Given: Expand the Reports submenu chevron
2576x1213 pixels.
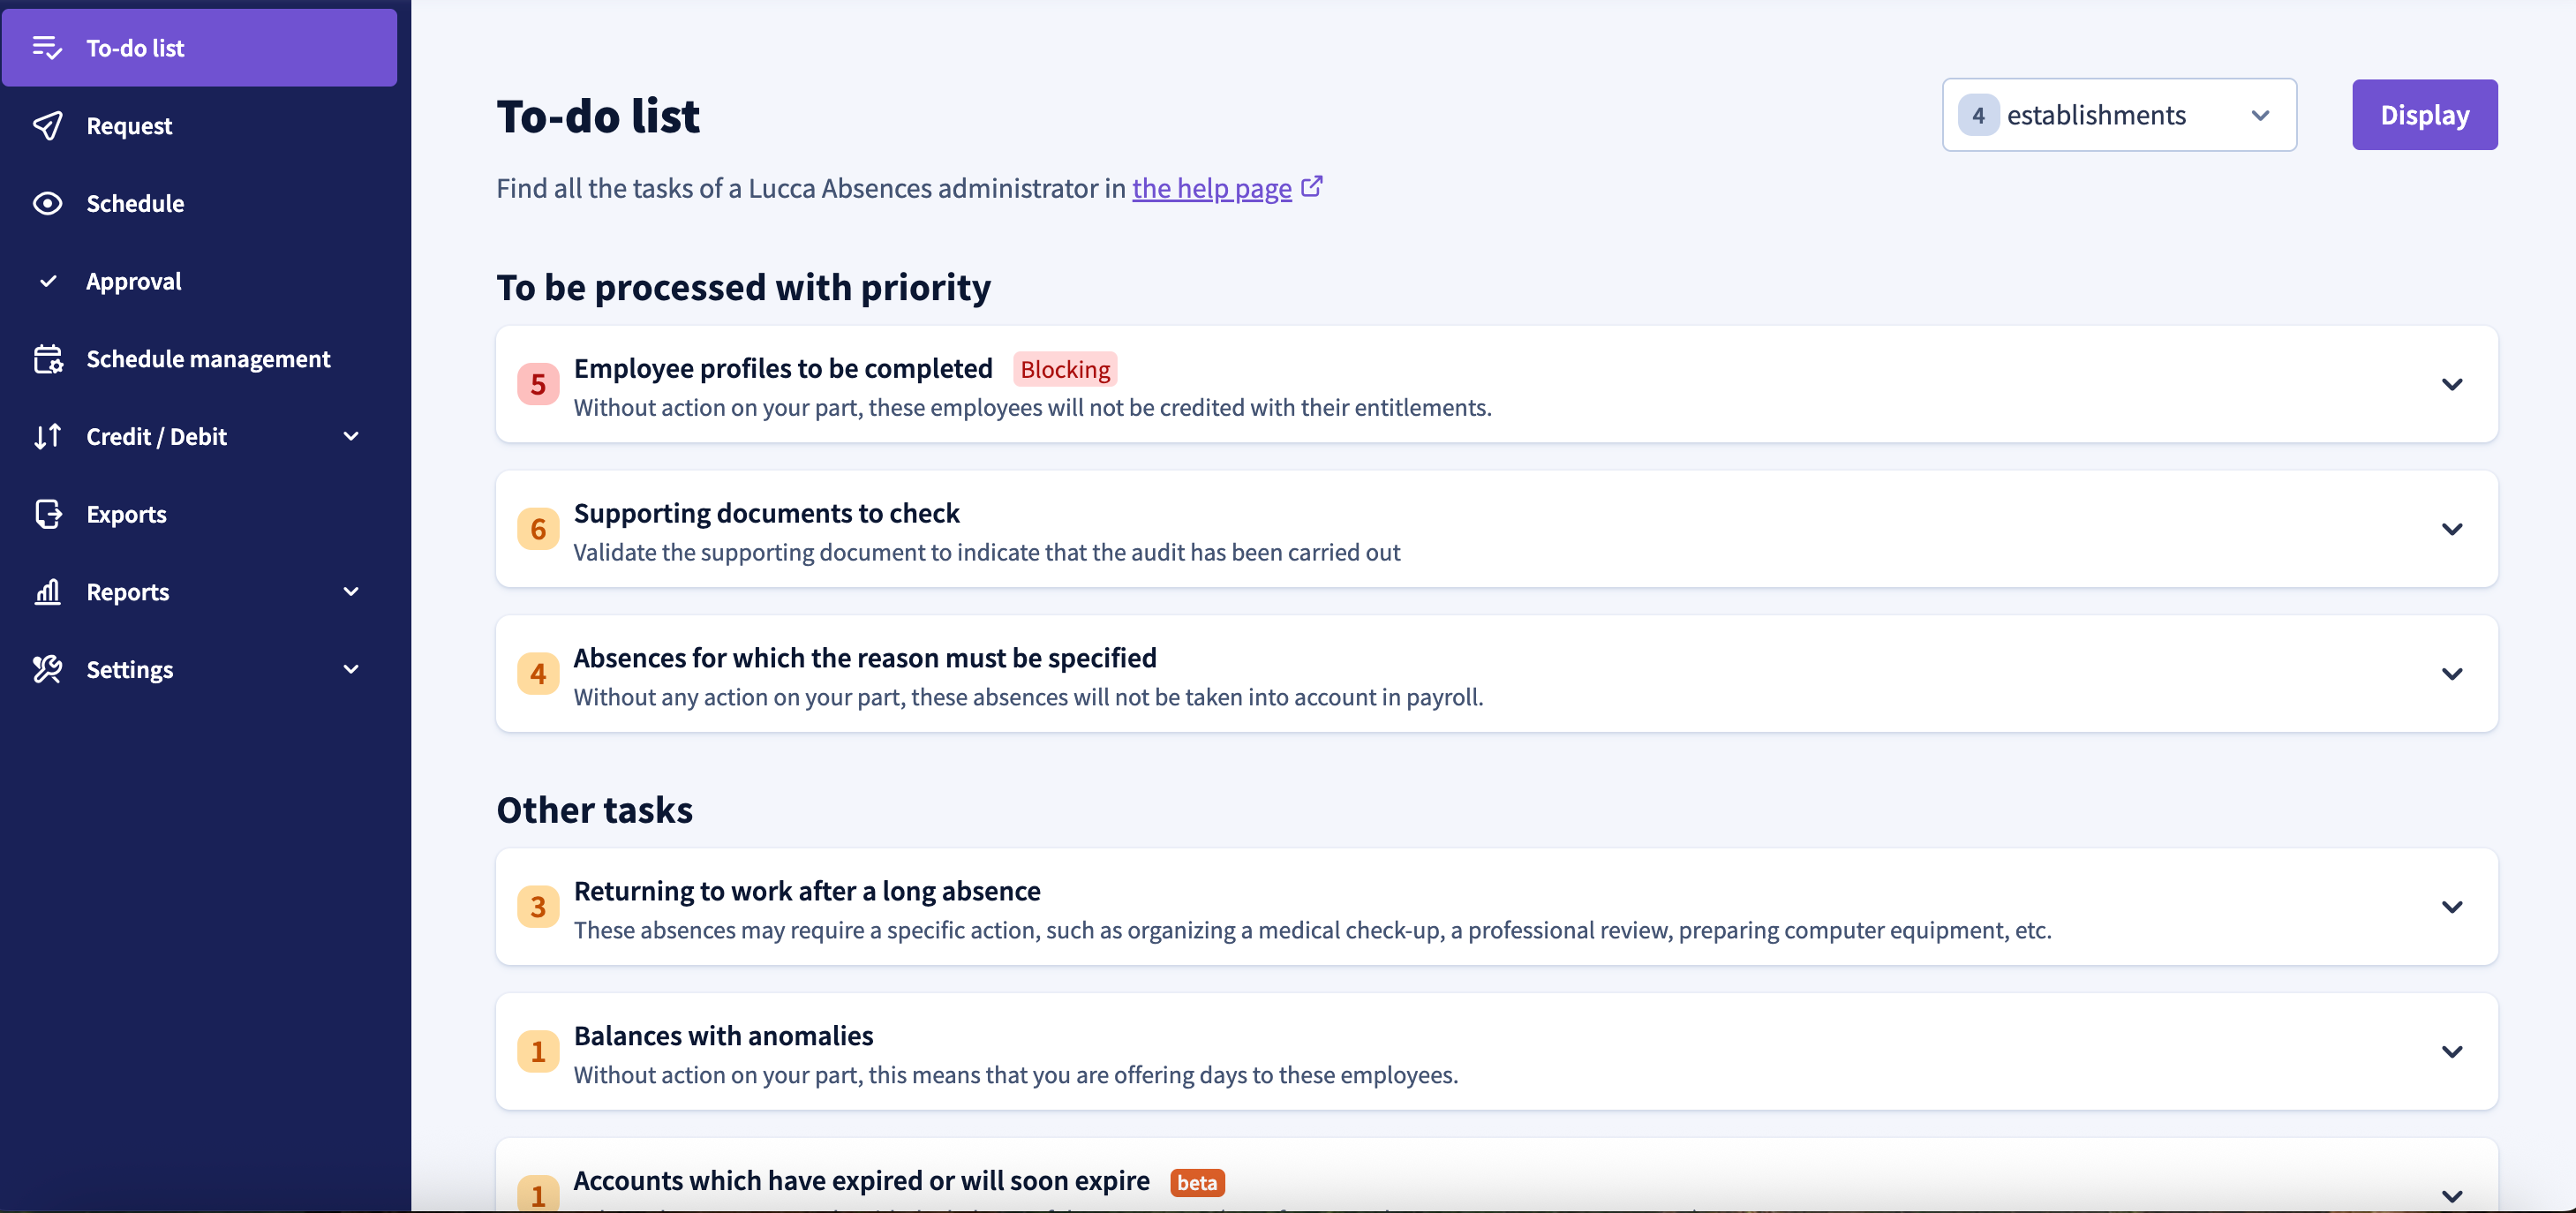Looking at the screenshot, I should pyautogui.click(x=351, y=591).
